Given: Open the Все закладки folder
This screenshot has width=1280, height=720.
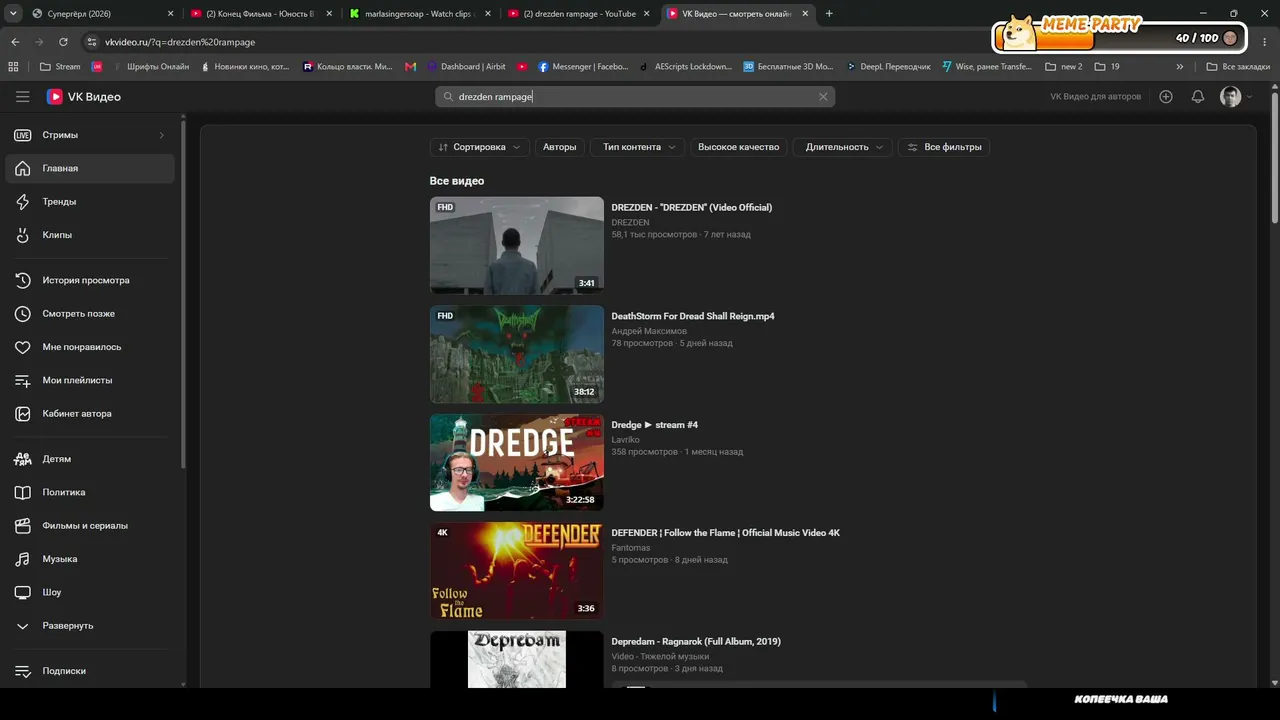Looking at the screenshot, I should point(1238,67).
